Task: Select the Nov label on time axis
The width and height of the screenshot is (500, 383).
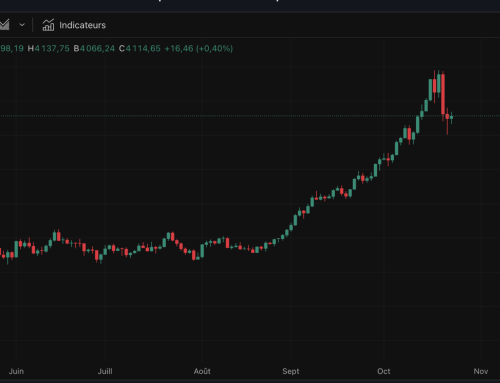Action: (x=481, y=371)
